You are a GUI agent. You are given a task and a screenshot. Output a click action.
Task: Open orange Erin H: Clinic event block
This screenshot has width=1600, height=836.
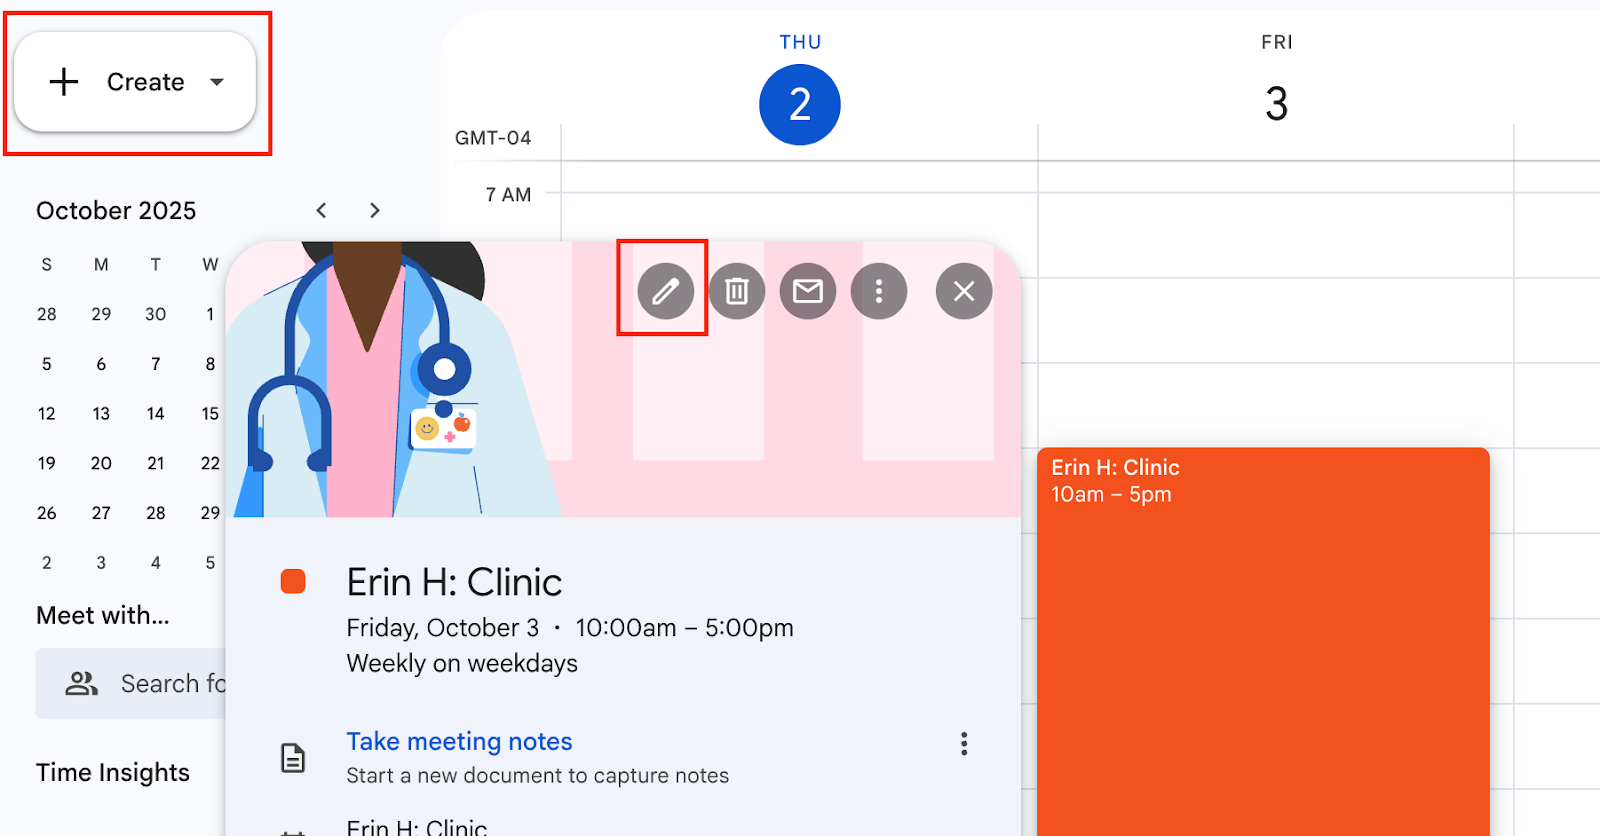click(1262, 640)
